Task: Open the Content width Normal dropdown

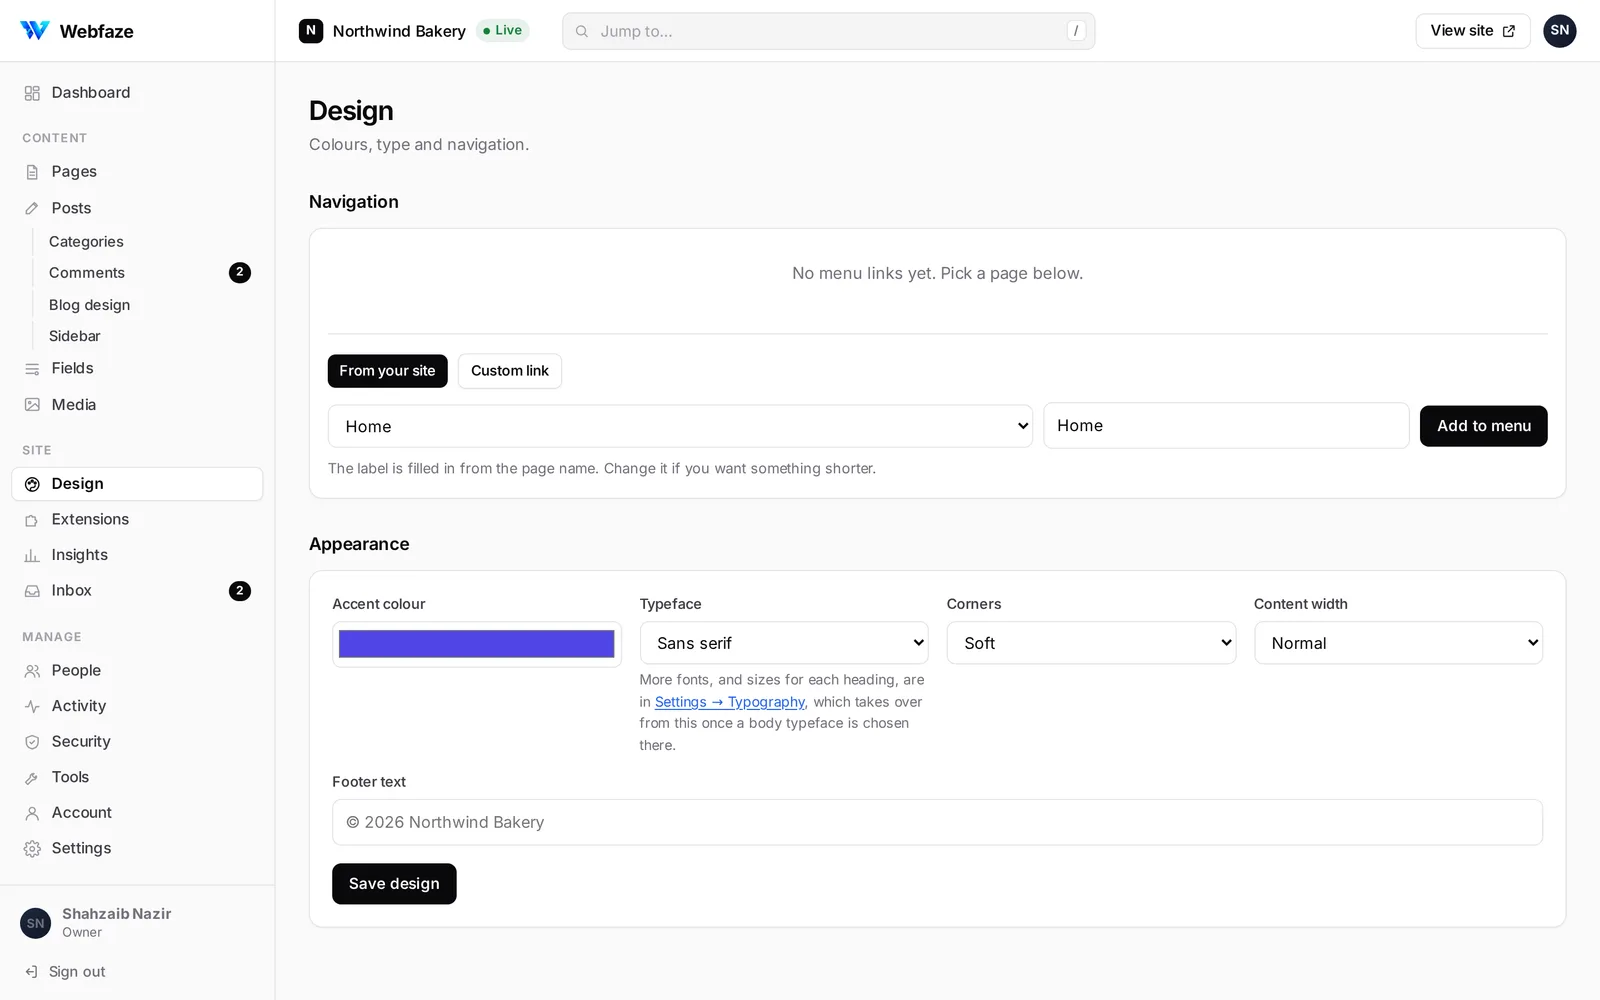Action: click(x=1398, y=643)
